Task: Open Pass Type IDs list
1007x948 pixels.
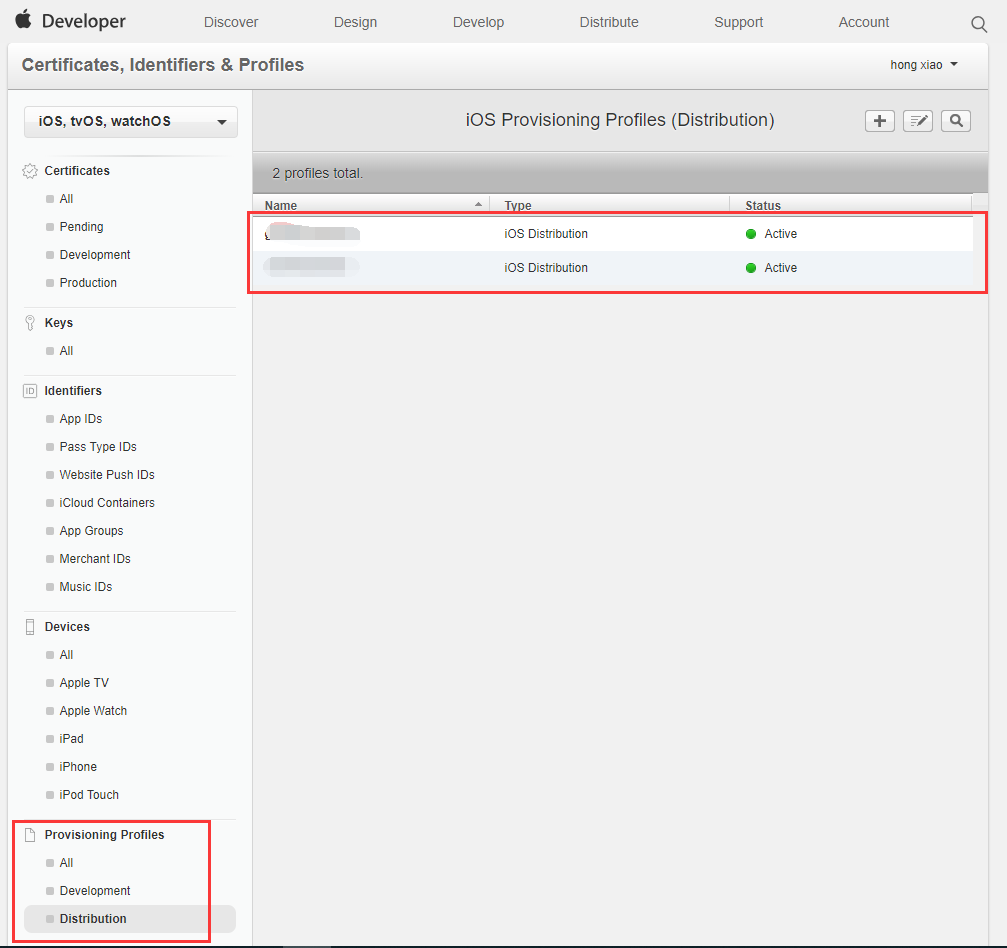Action: pyautogui.click(x=98, y=447)
